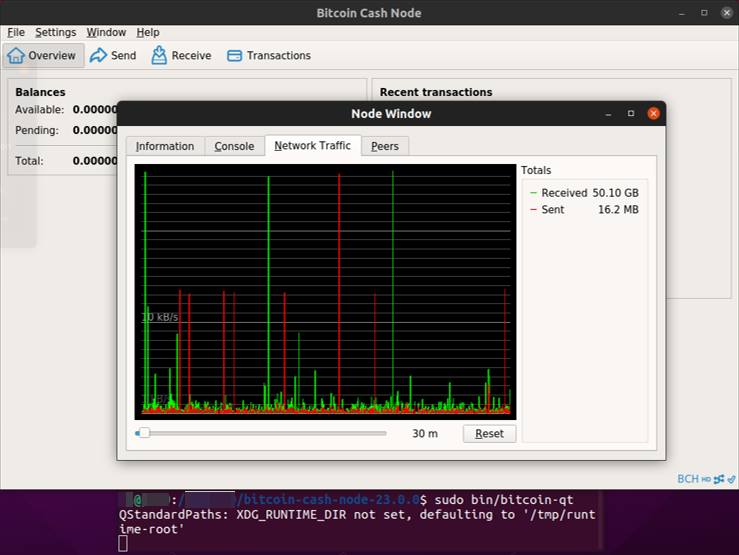739x555 pixels.
Task: Click the graph time range slider handle
Action: pos(144,433)
